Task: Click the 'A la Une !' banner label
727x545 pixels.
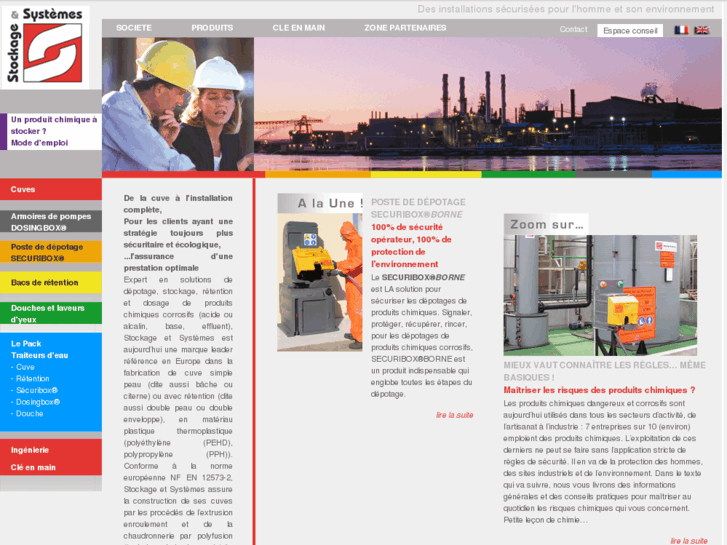Action: (x=320, y=203)
